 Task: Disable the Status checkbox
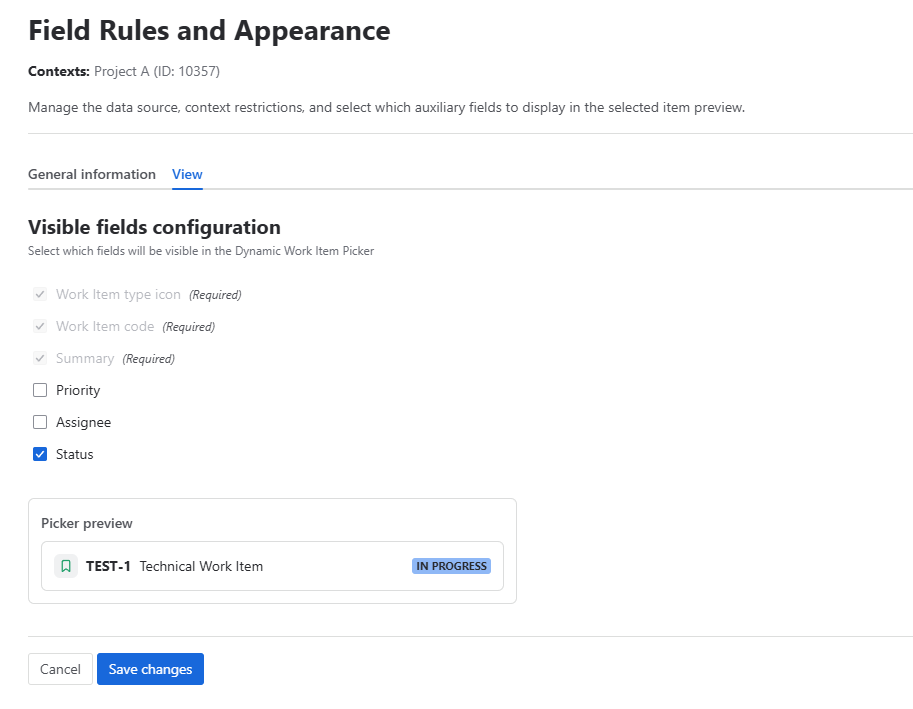[x=39, y=454]
